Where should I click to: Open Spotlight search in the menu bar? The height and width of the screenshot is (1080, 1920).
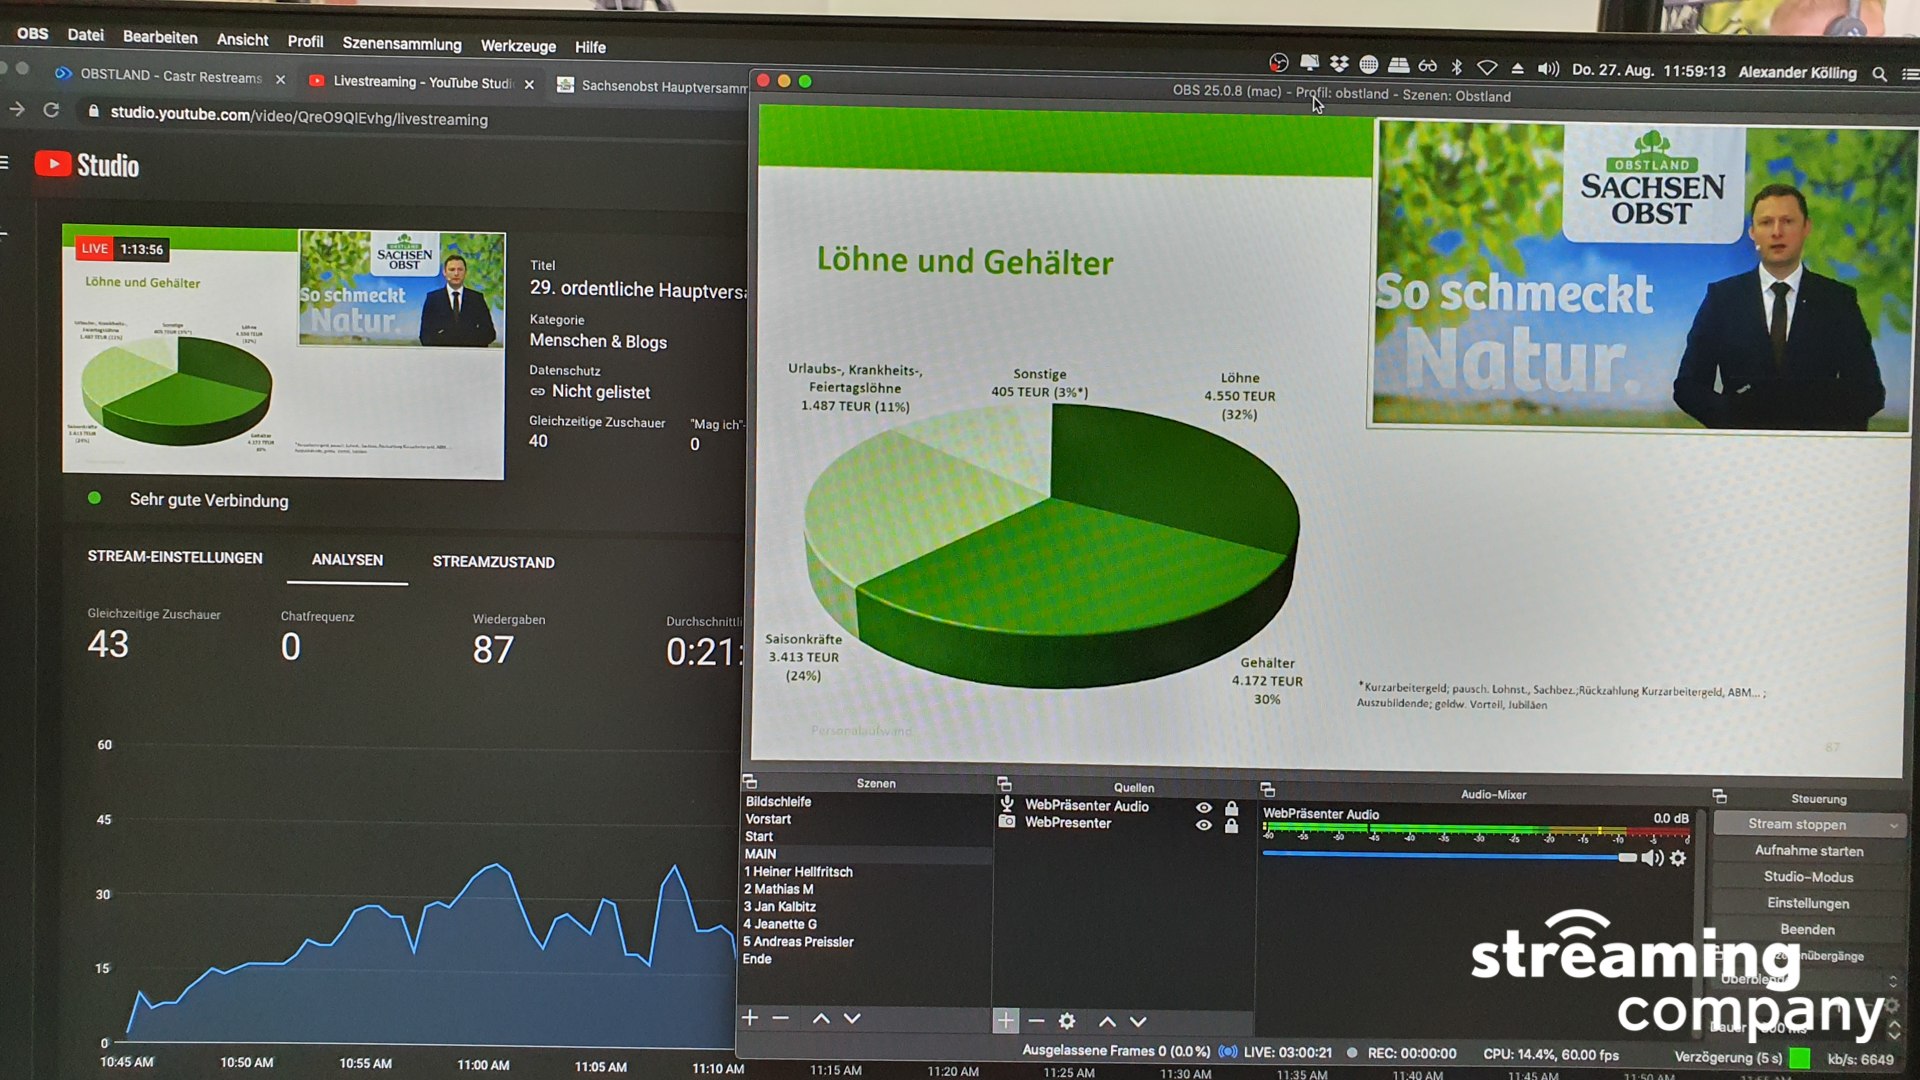[1879, 73]
